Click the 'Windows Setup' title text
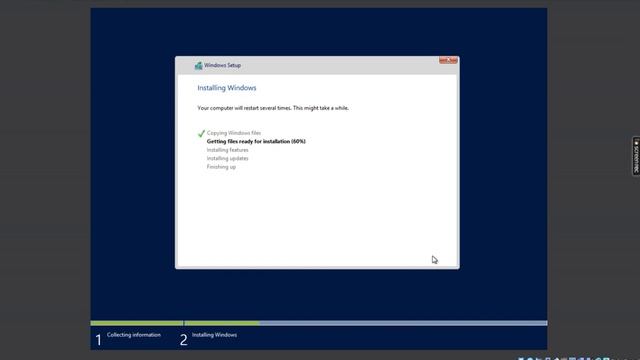The image size is (640, 360). click(x=222, y=65)
